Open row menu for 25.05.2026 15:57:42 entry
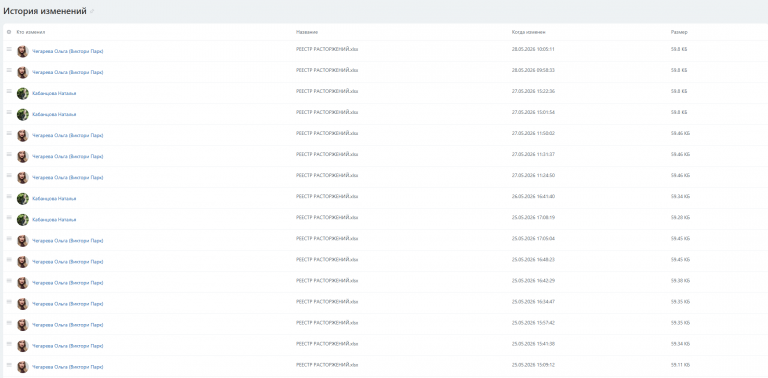Viewport: 768px width, 378px height. point(9,323)
